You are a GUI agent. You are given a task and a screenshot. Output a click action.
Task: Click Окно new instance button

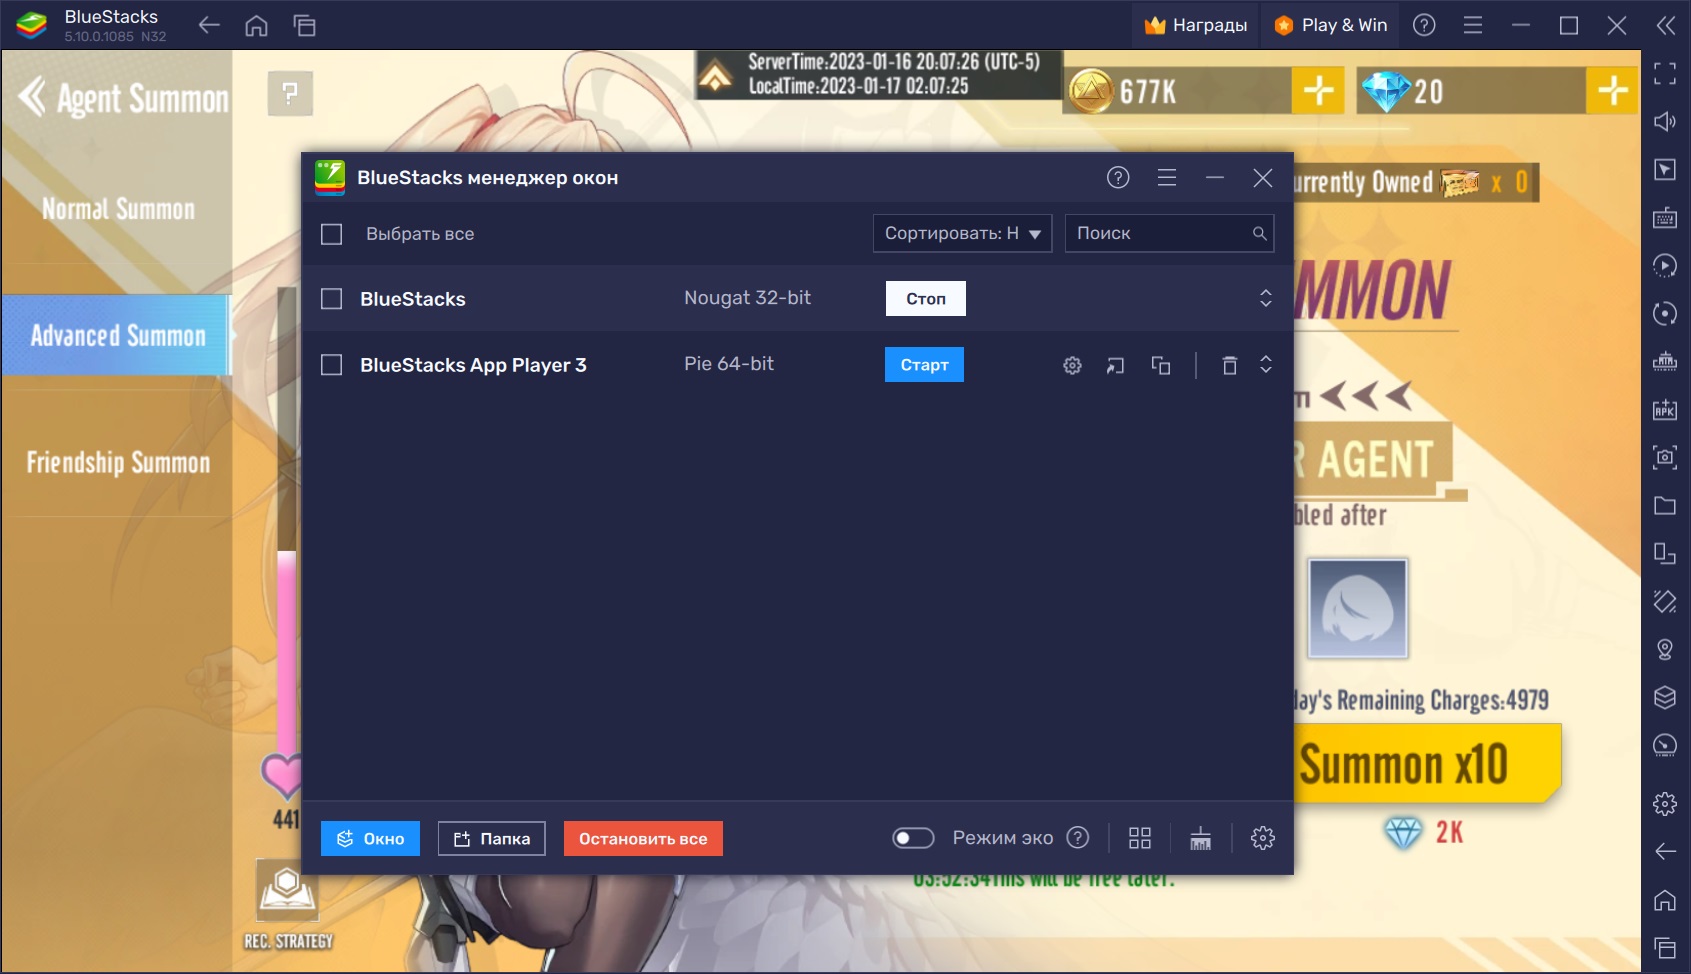[x=370, y=838]
